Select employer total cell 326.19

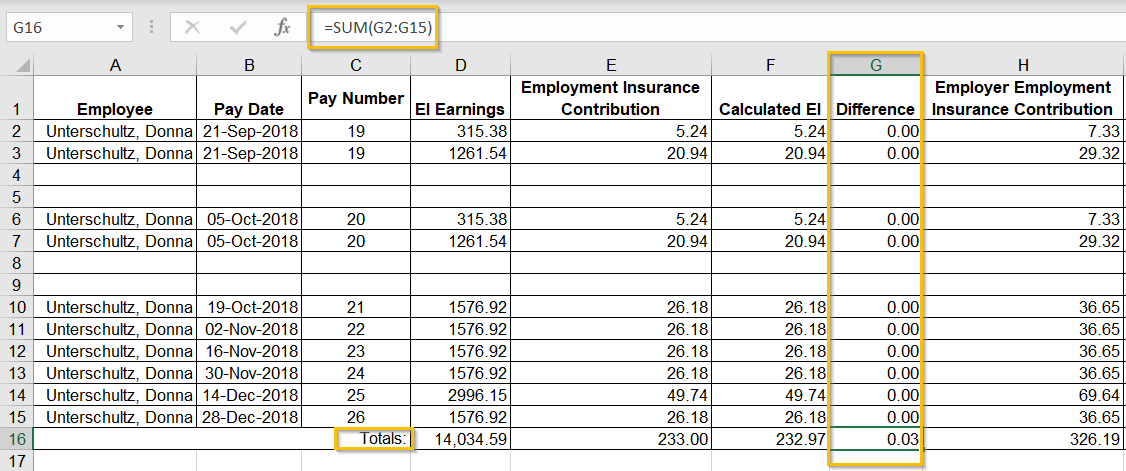click(x=1023, y=439)
